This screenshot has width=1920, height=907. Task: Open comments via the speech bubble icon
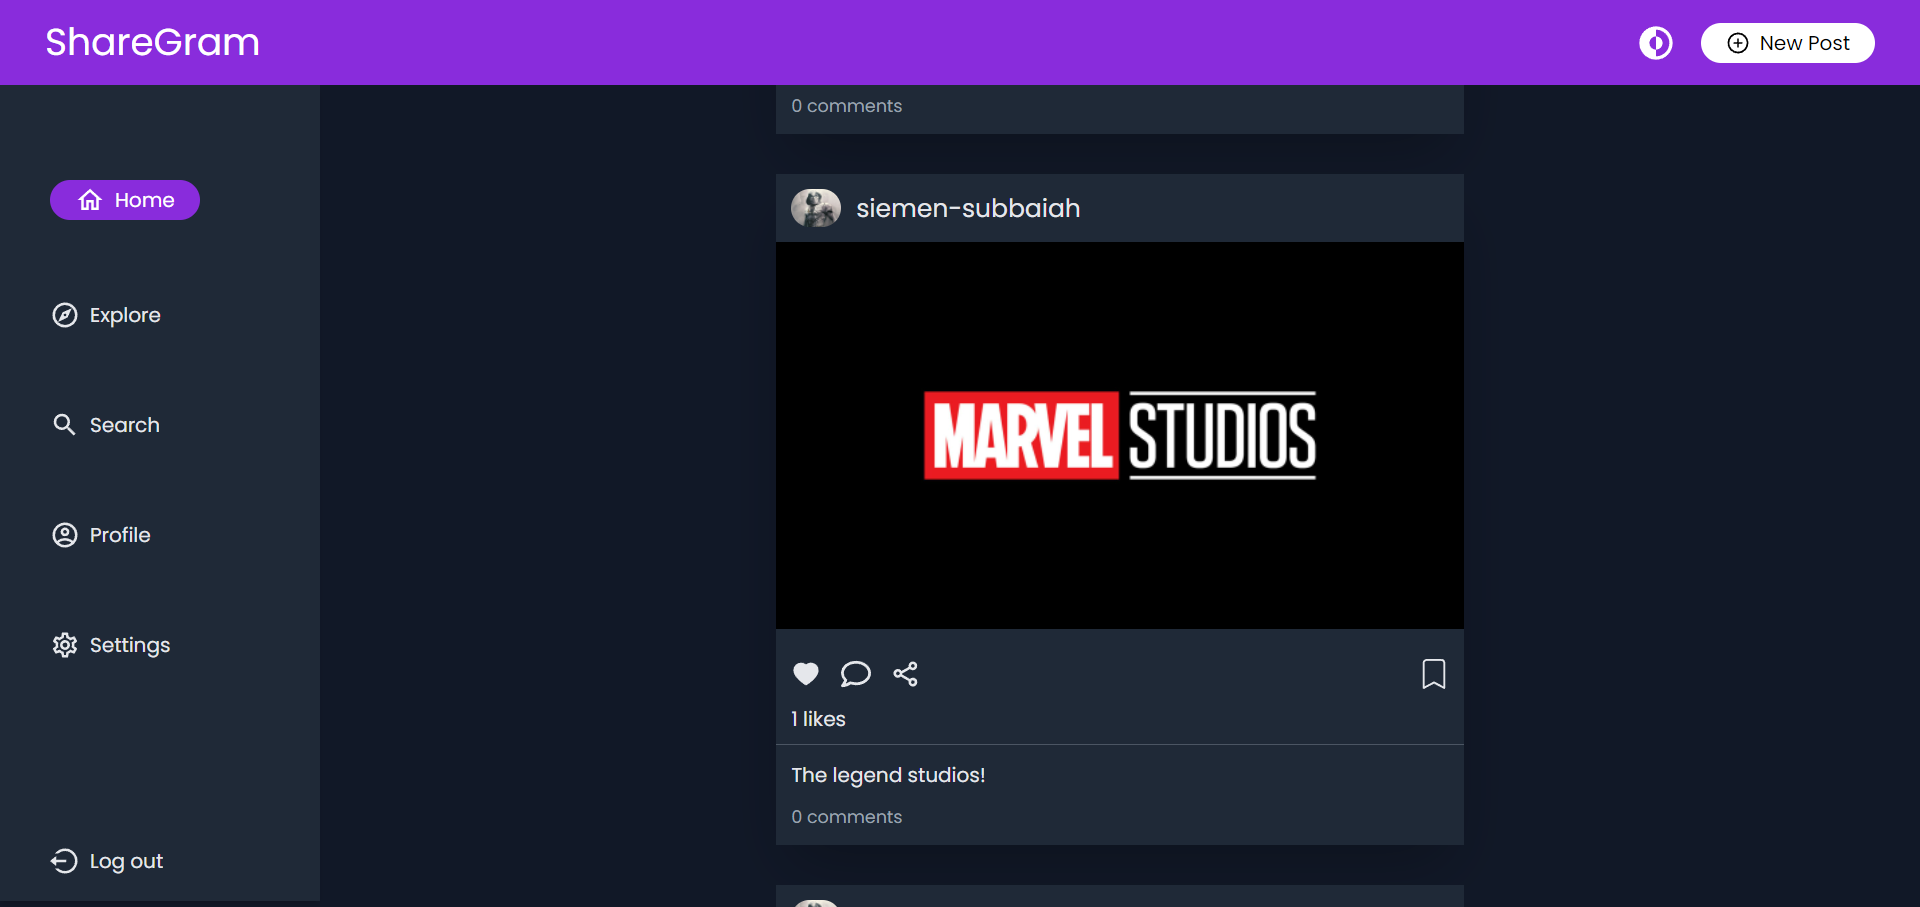click(x=855, y=674)
